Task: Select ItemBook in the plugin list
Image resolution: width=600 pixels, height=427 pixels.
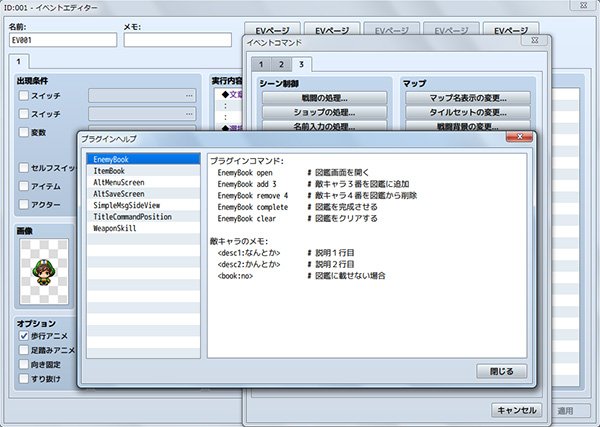Action: click(143, 171)
